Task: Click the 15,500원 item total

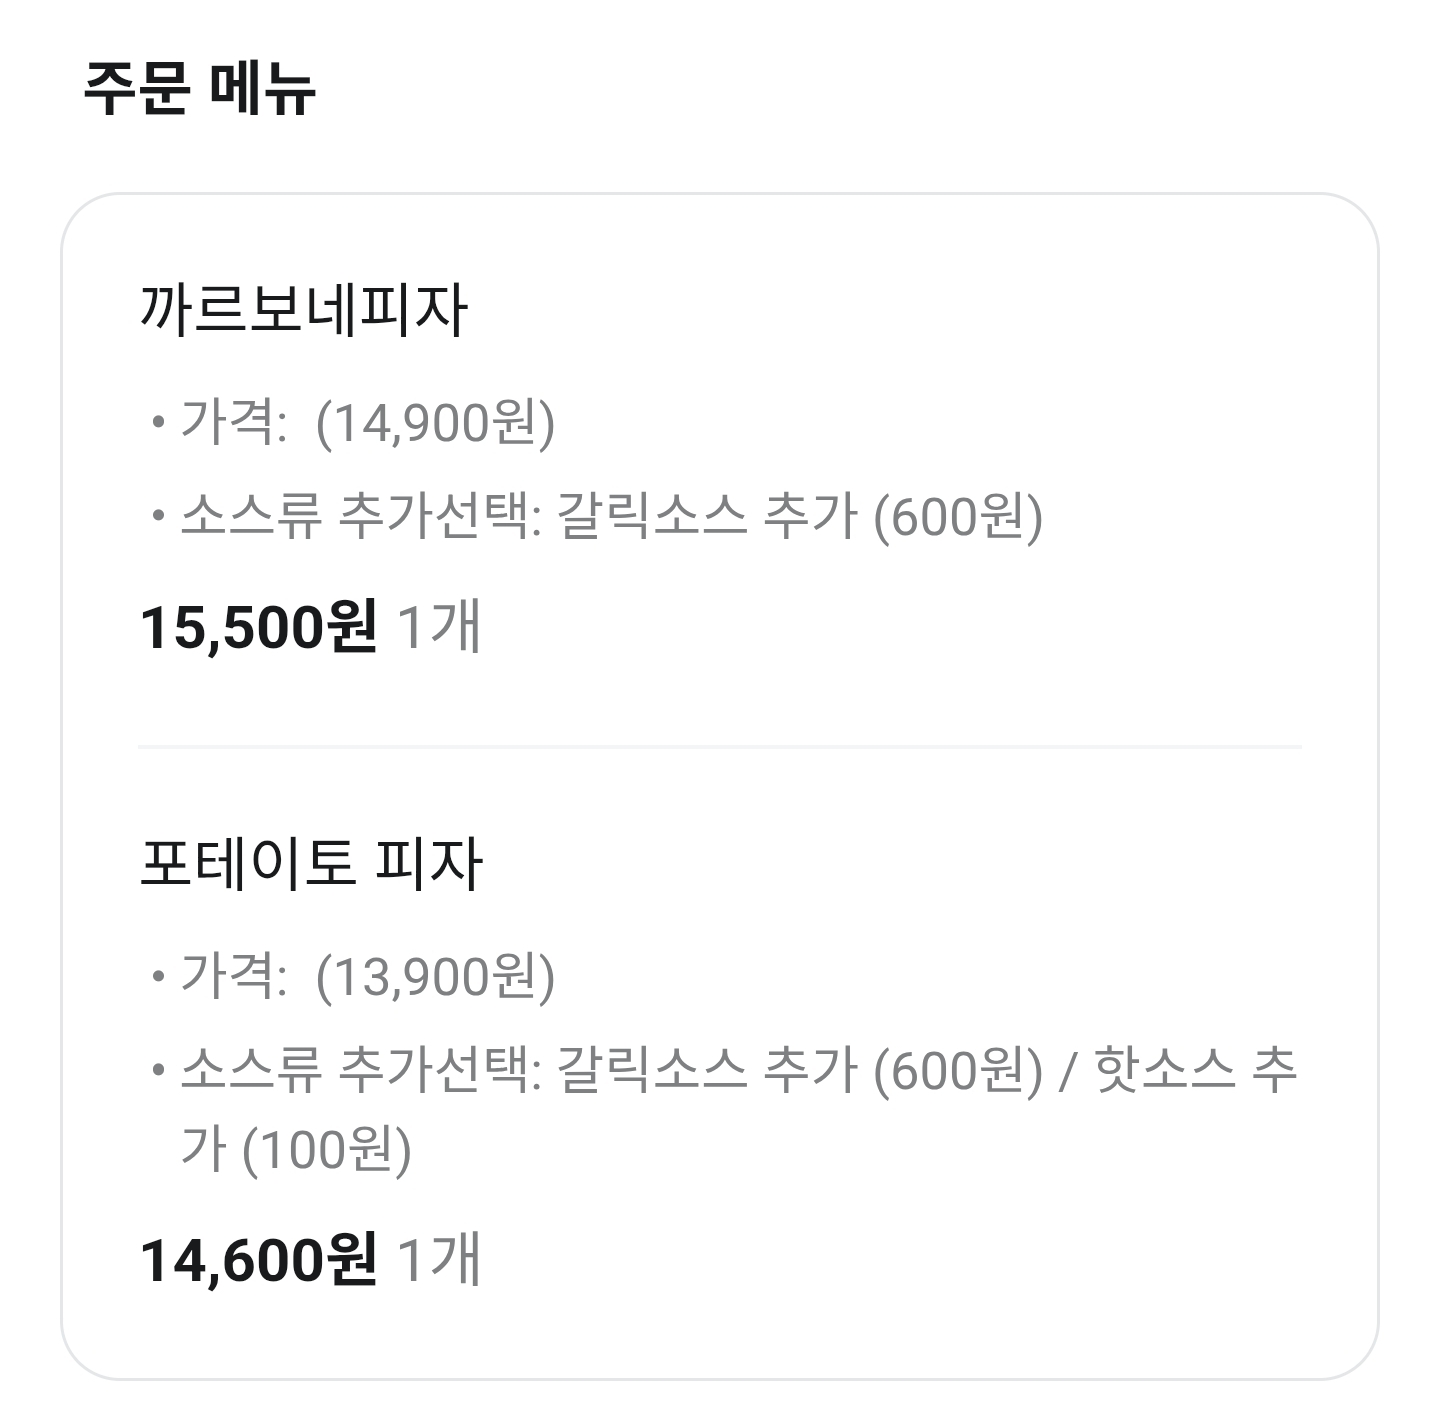Action: click(258, 628)
